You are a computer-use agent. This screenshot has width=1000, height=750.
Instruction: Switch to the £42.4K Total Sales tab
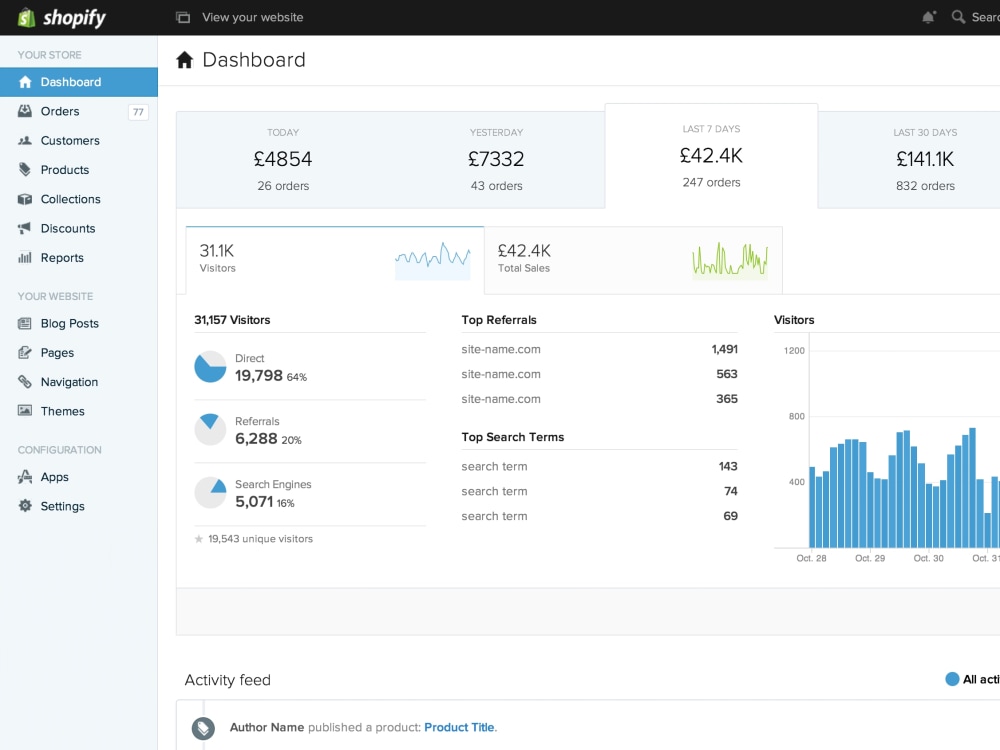tap(633, 260)
